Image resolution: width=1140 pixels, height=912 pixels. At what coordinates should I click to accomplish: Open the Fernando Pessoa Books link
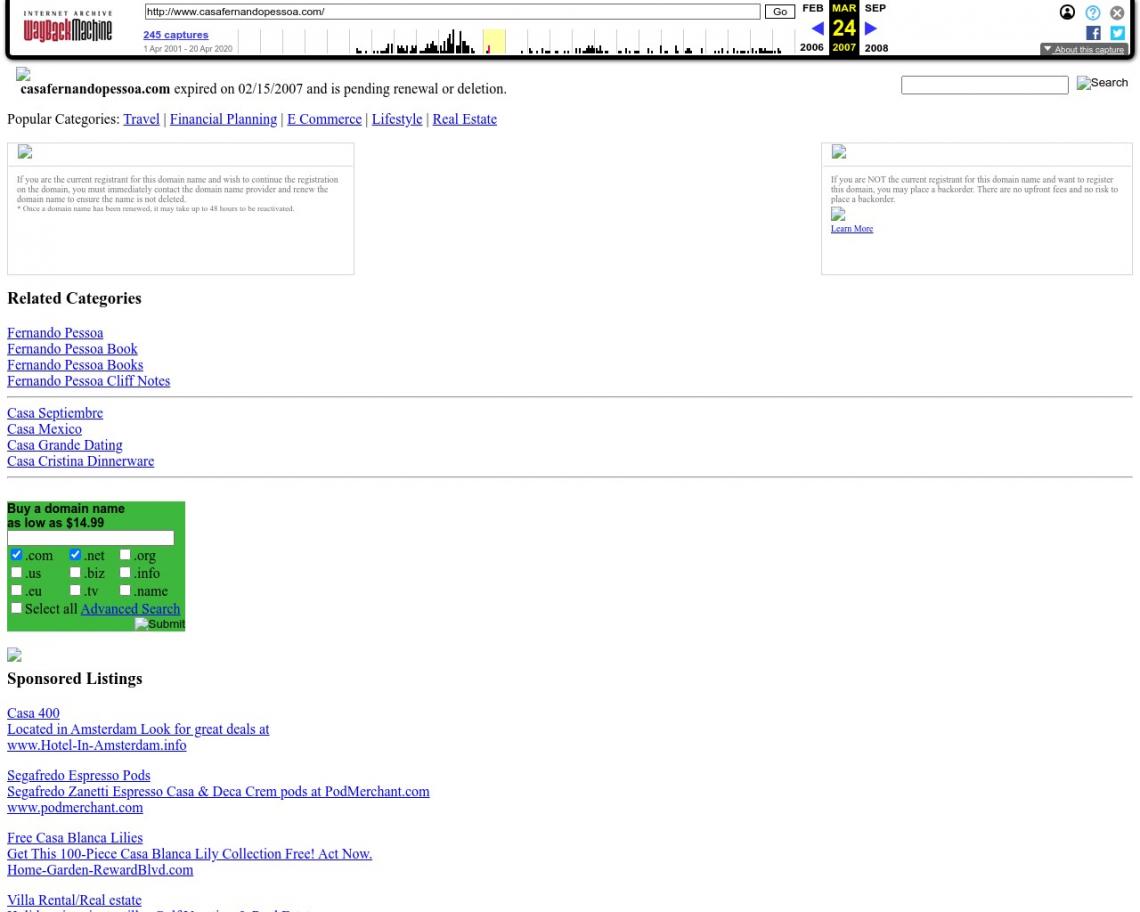click(75, 365)
